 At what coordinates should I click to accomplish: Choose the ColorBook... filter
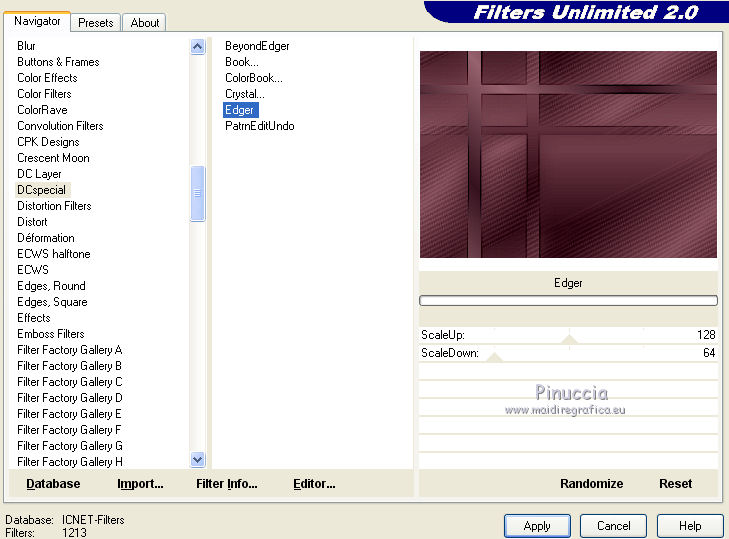click(x=253, y=78)
